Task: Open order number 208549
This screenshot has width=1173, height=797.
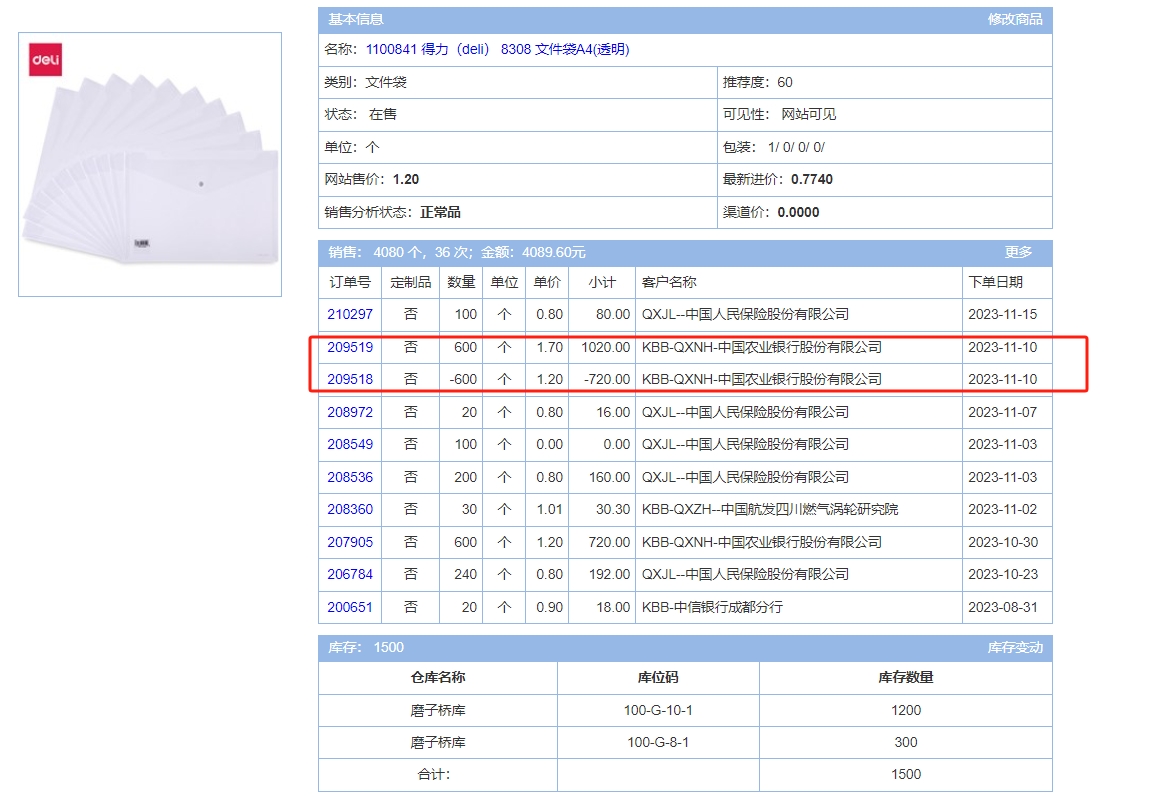Action: (x=349, y=445)
